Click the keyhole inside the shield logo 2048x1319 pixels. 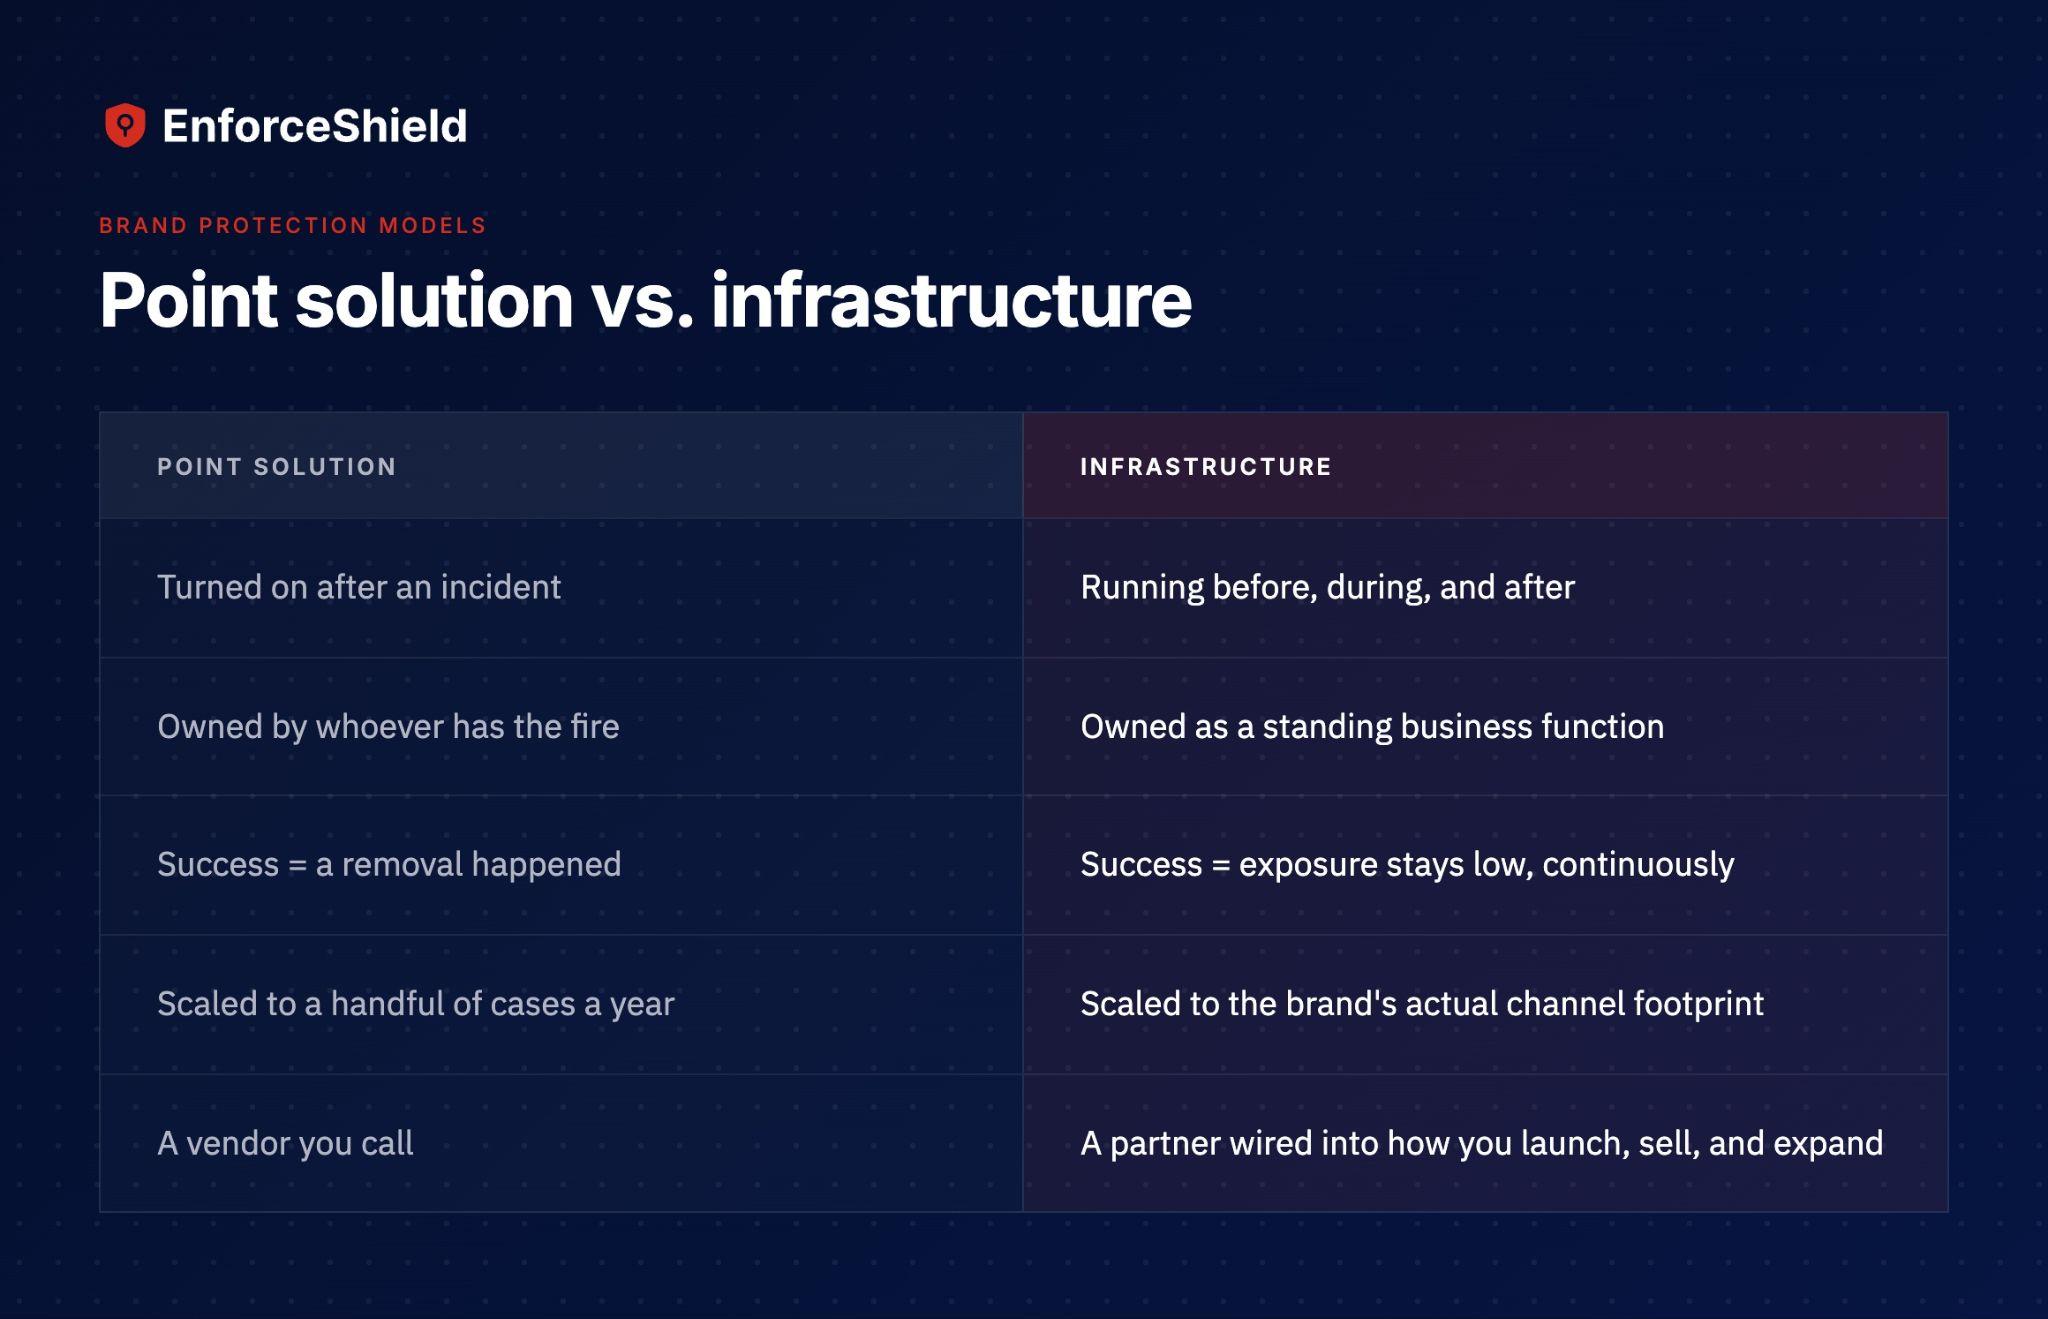(x=125, y=125)
